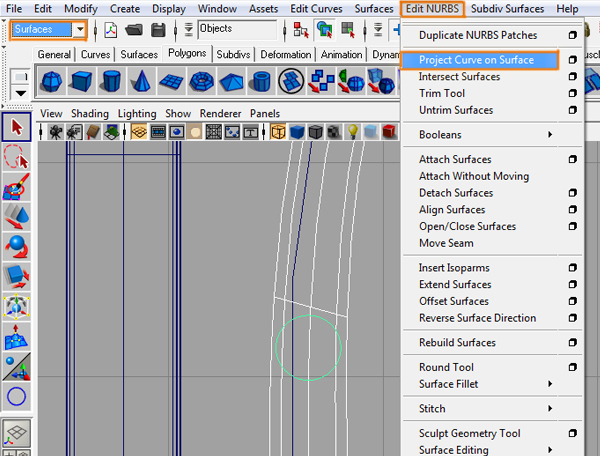Toggle the viewport Grid display

coord(139,132)
